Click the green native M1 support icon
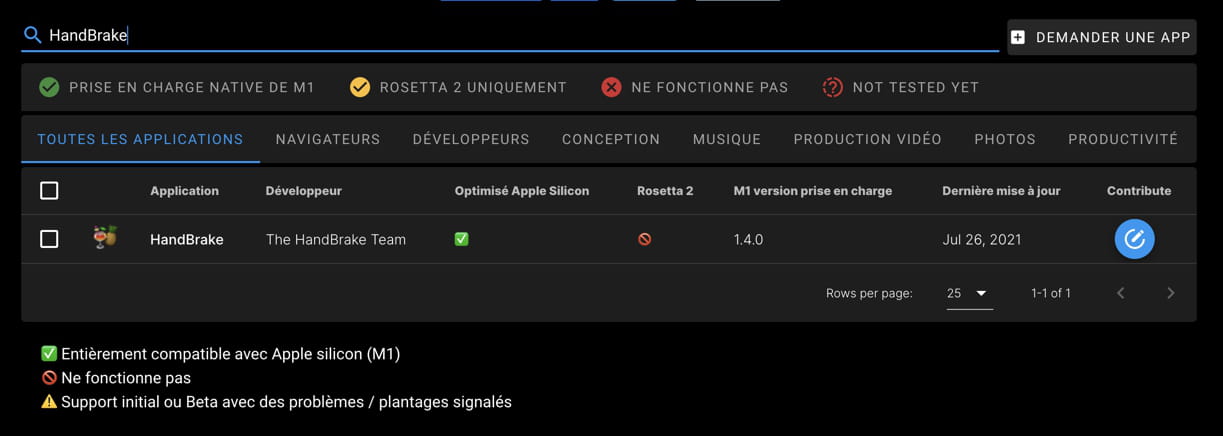 (49, 87)
